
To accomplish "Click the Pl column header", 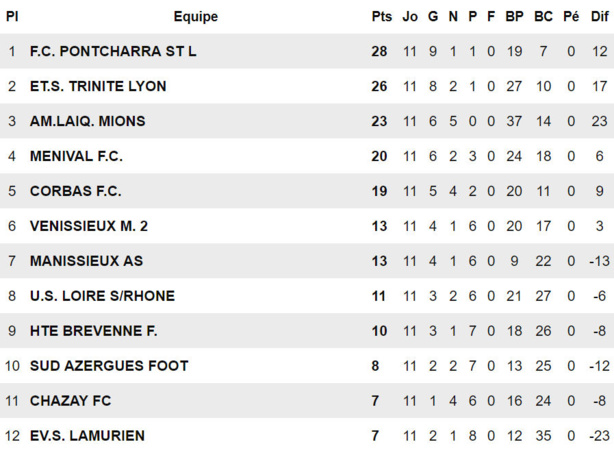I will click(12, 16).
